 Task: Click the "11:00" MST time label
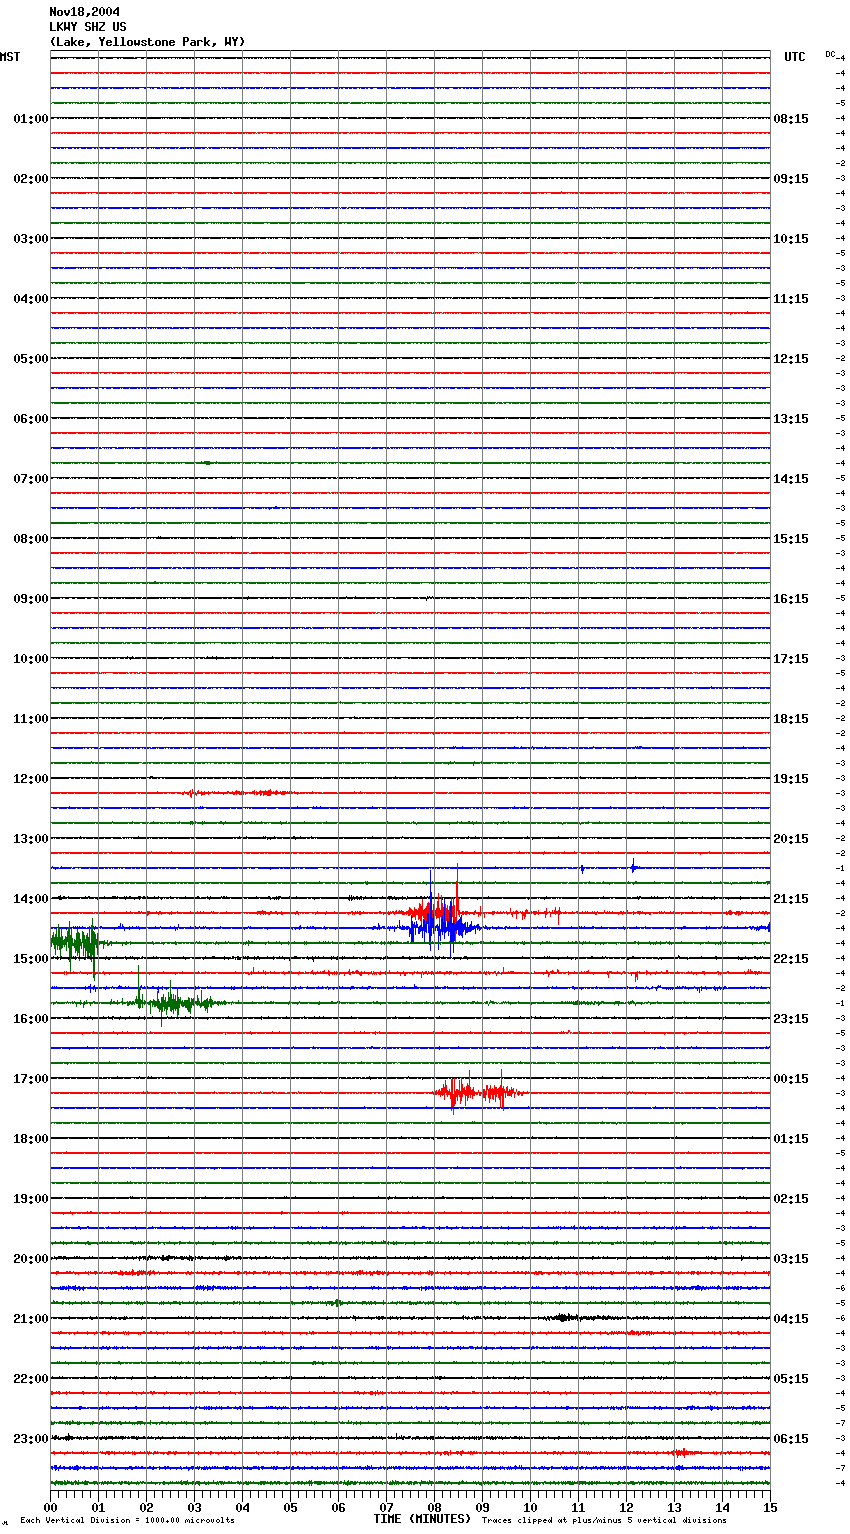(x=31, y=719)
